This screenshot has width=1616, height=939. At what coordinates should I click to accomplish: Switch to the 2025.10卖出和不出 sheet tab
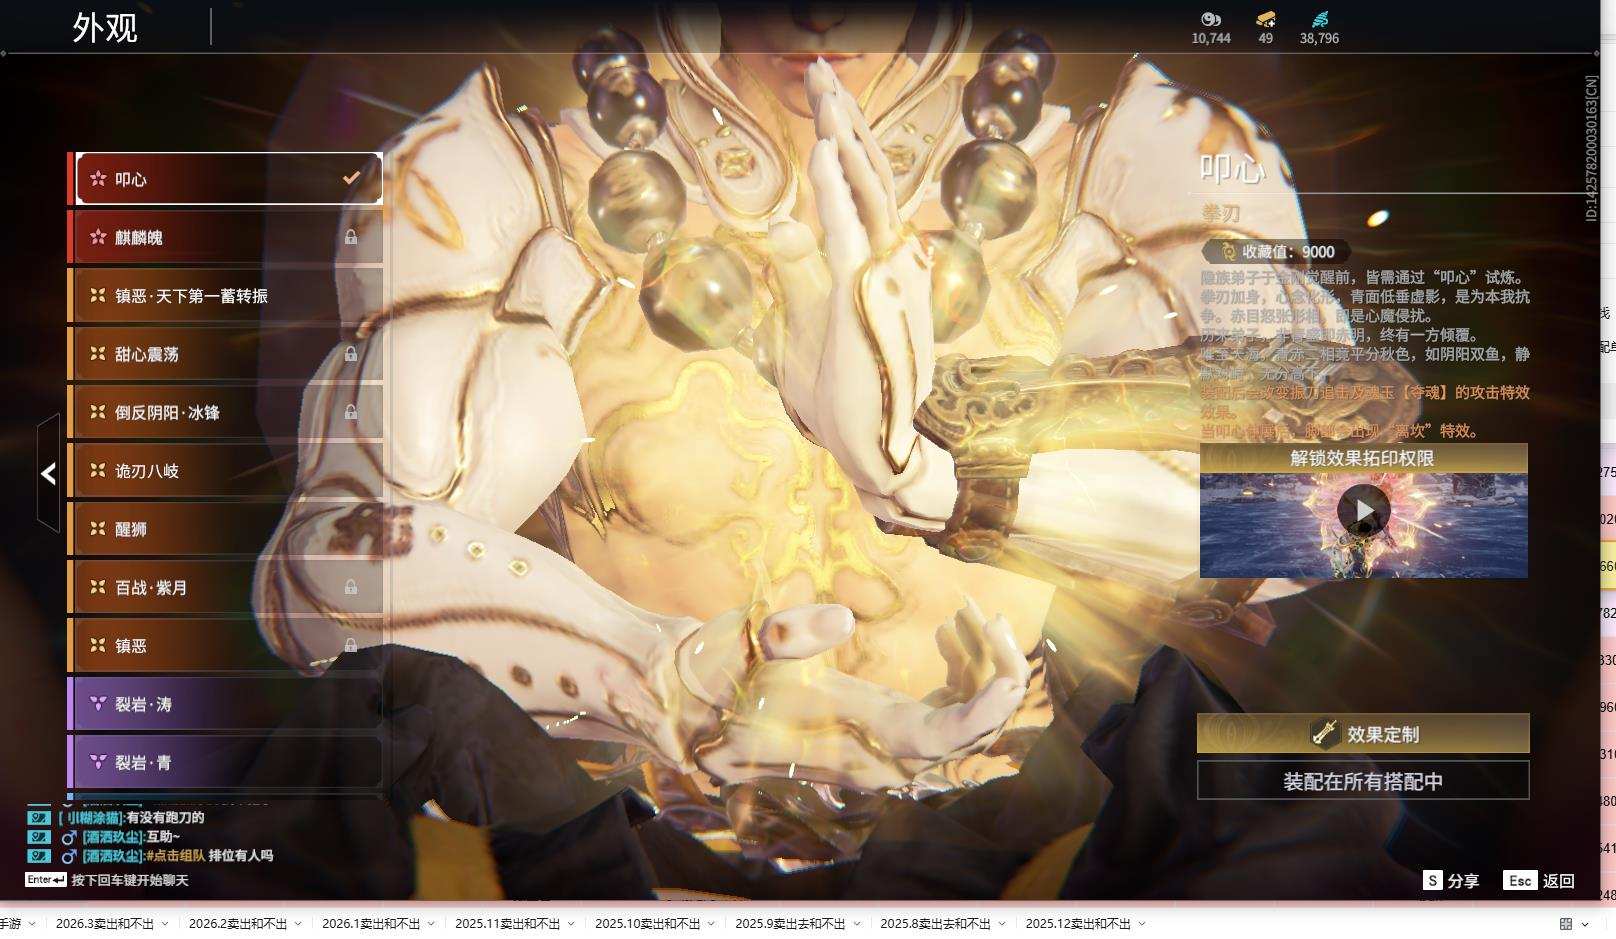(648, 924)
